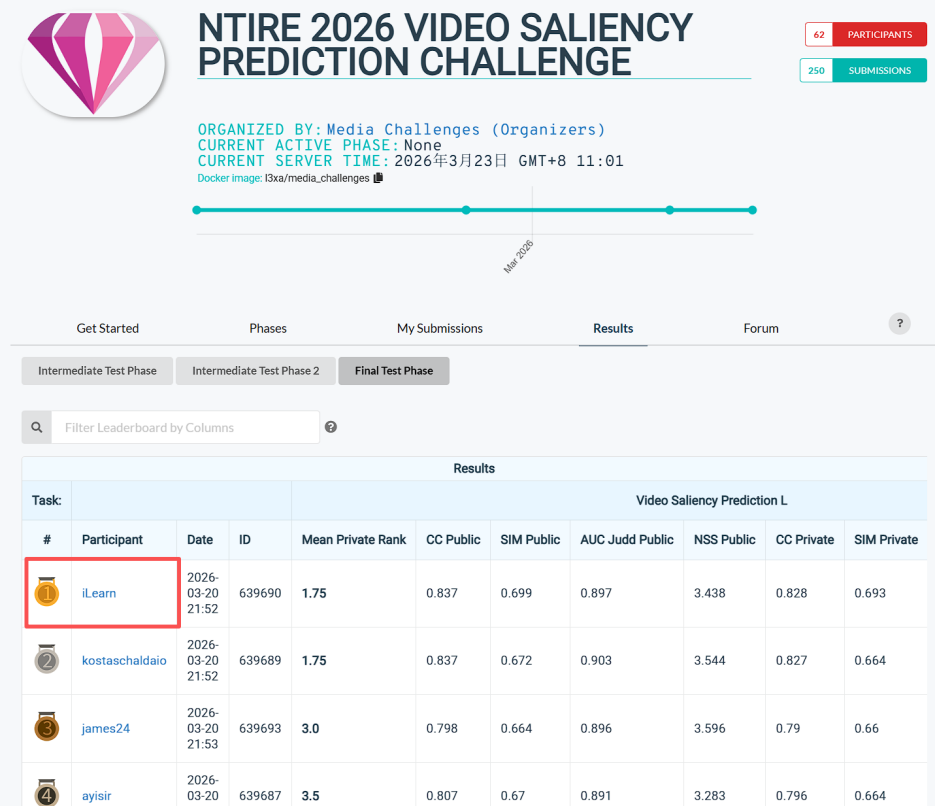The width and height of the screenshot is (935, 806).
Task: Click the help question mark near Forum tab
Action: click(899, 323)
